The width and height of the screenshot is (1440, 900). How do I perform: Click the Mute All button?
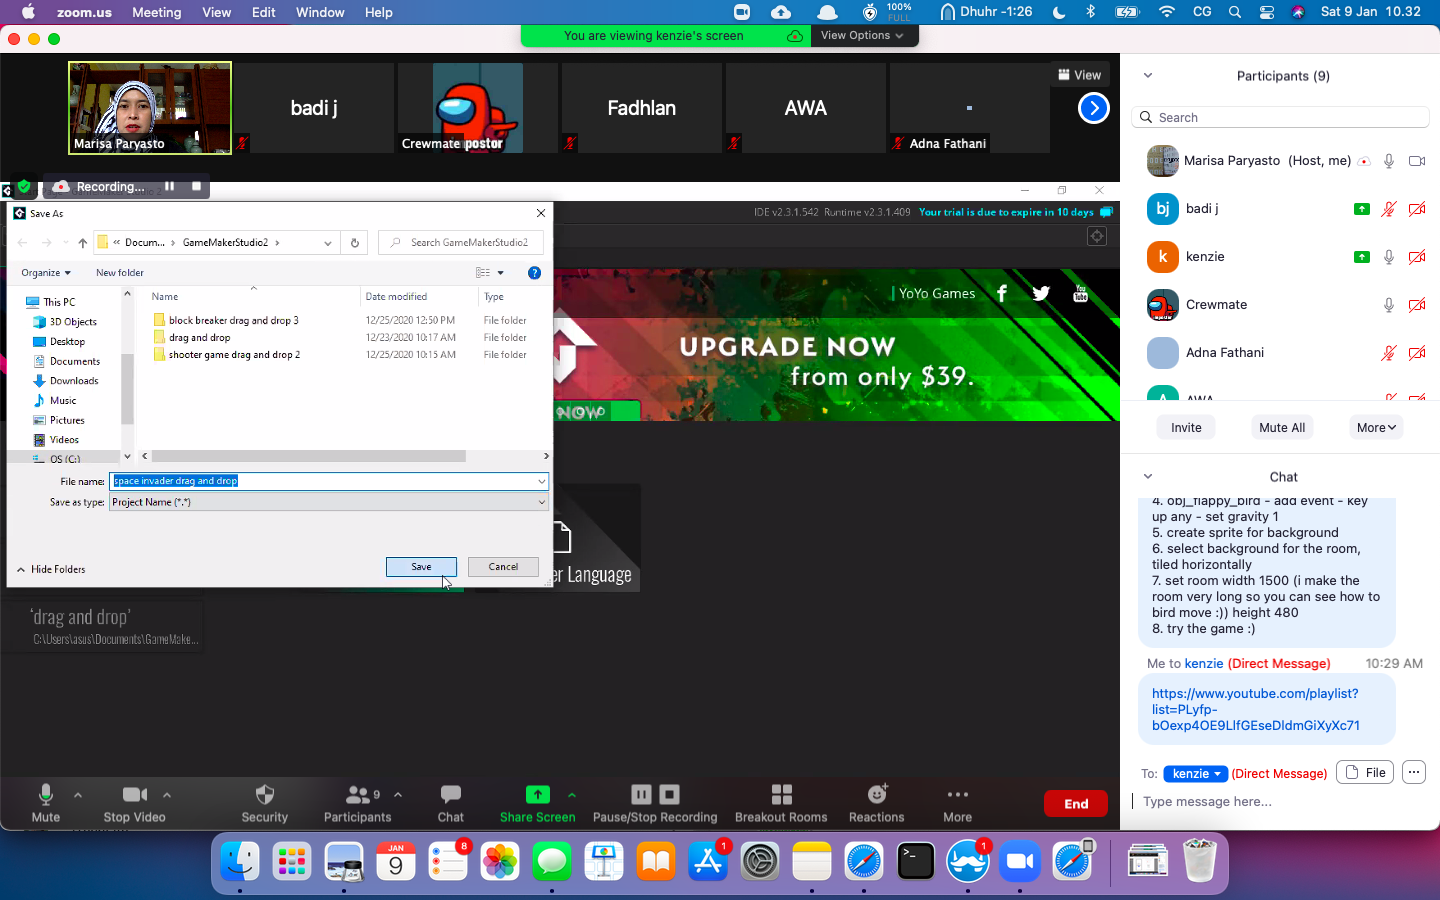click(1282, 427)
